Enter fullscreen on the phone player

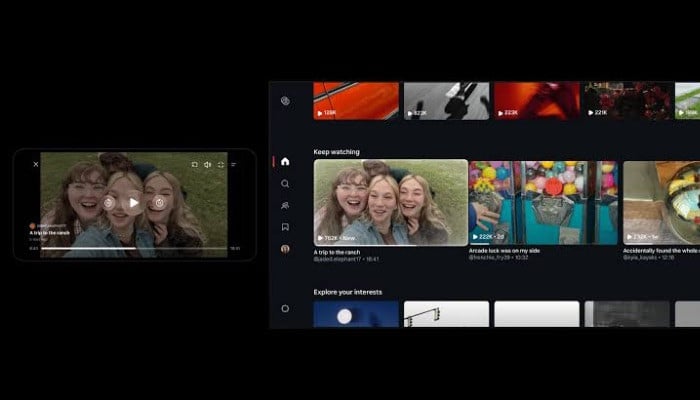coord(221,165)
